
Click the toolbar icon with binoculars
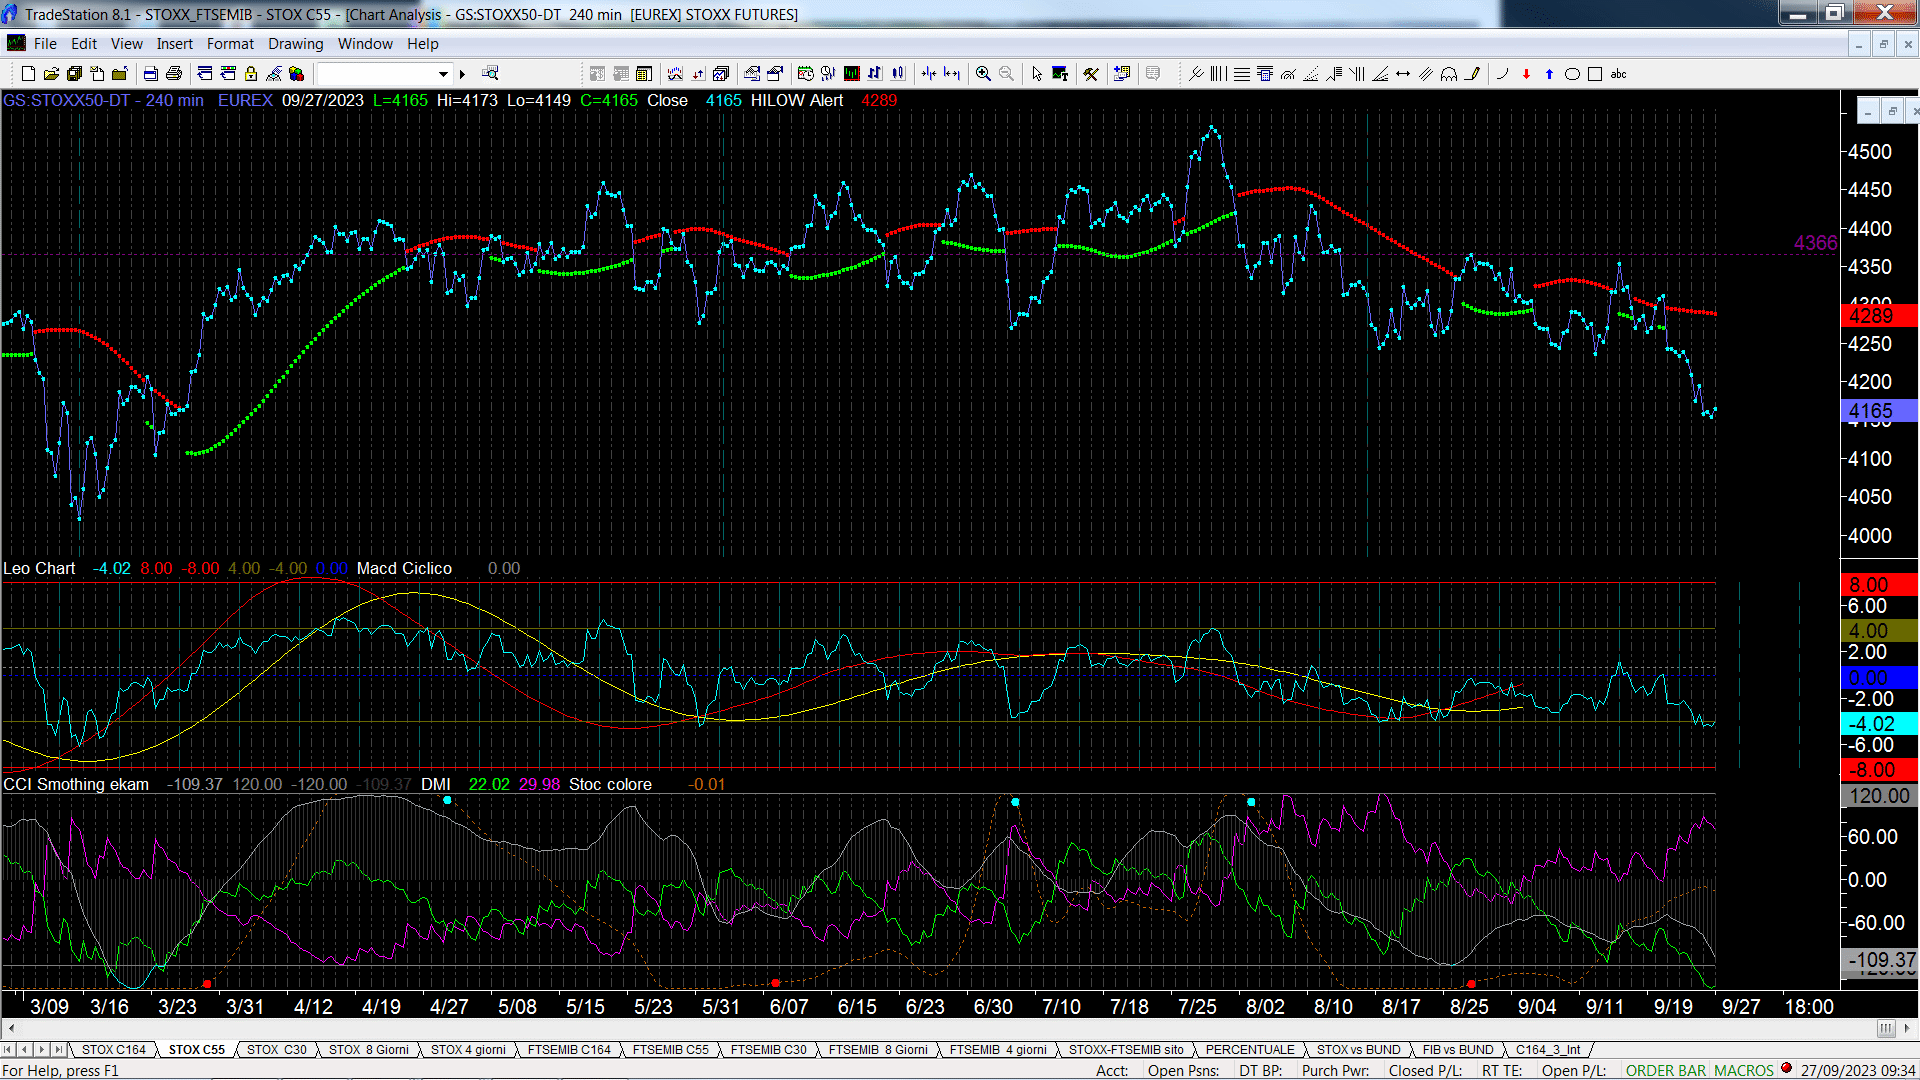click(x=490, y=74)
